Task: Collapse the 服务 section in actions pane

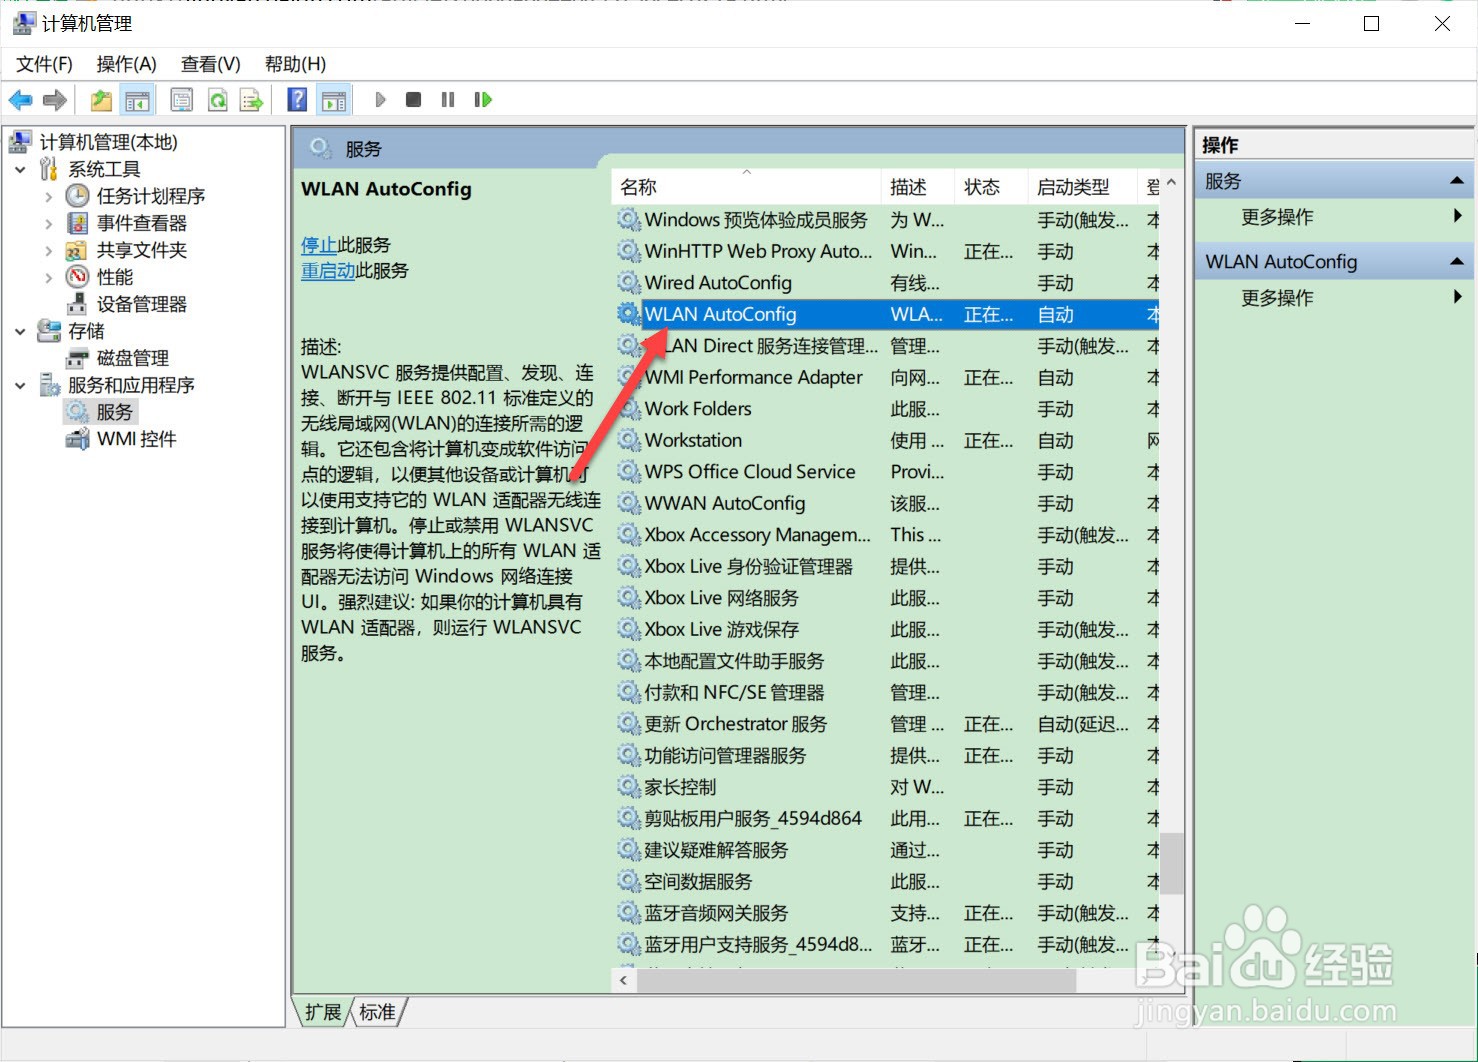Action: 1456,181
